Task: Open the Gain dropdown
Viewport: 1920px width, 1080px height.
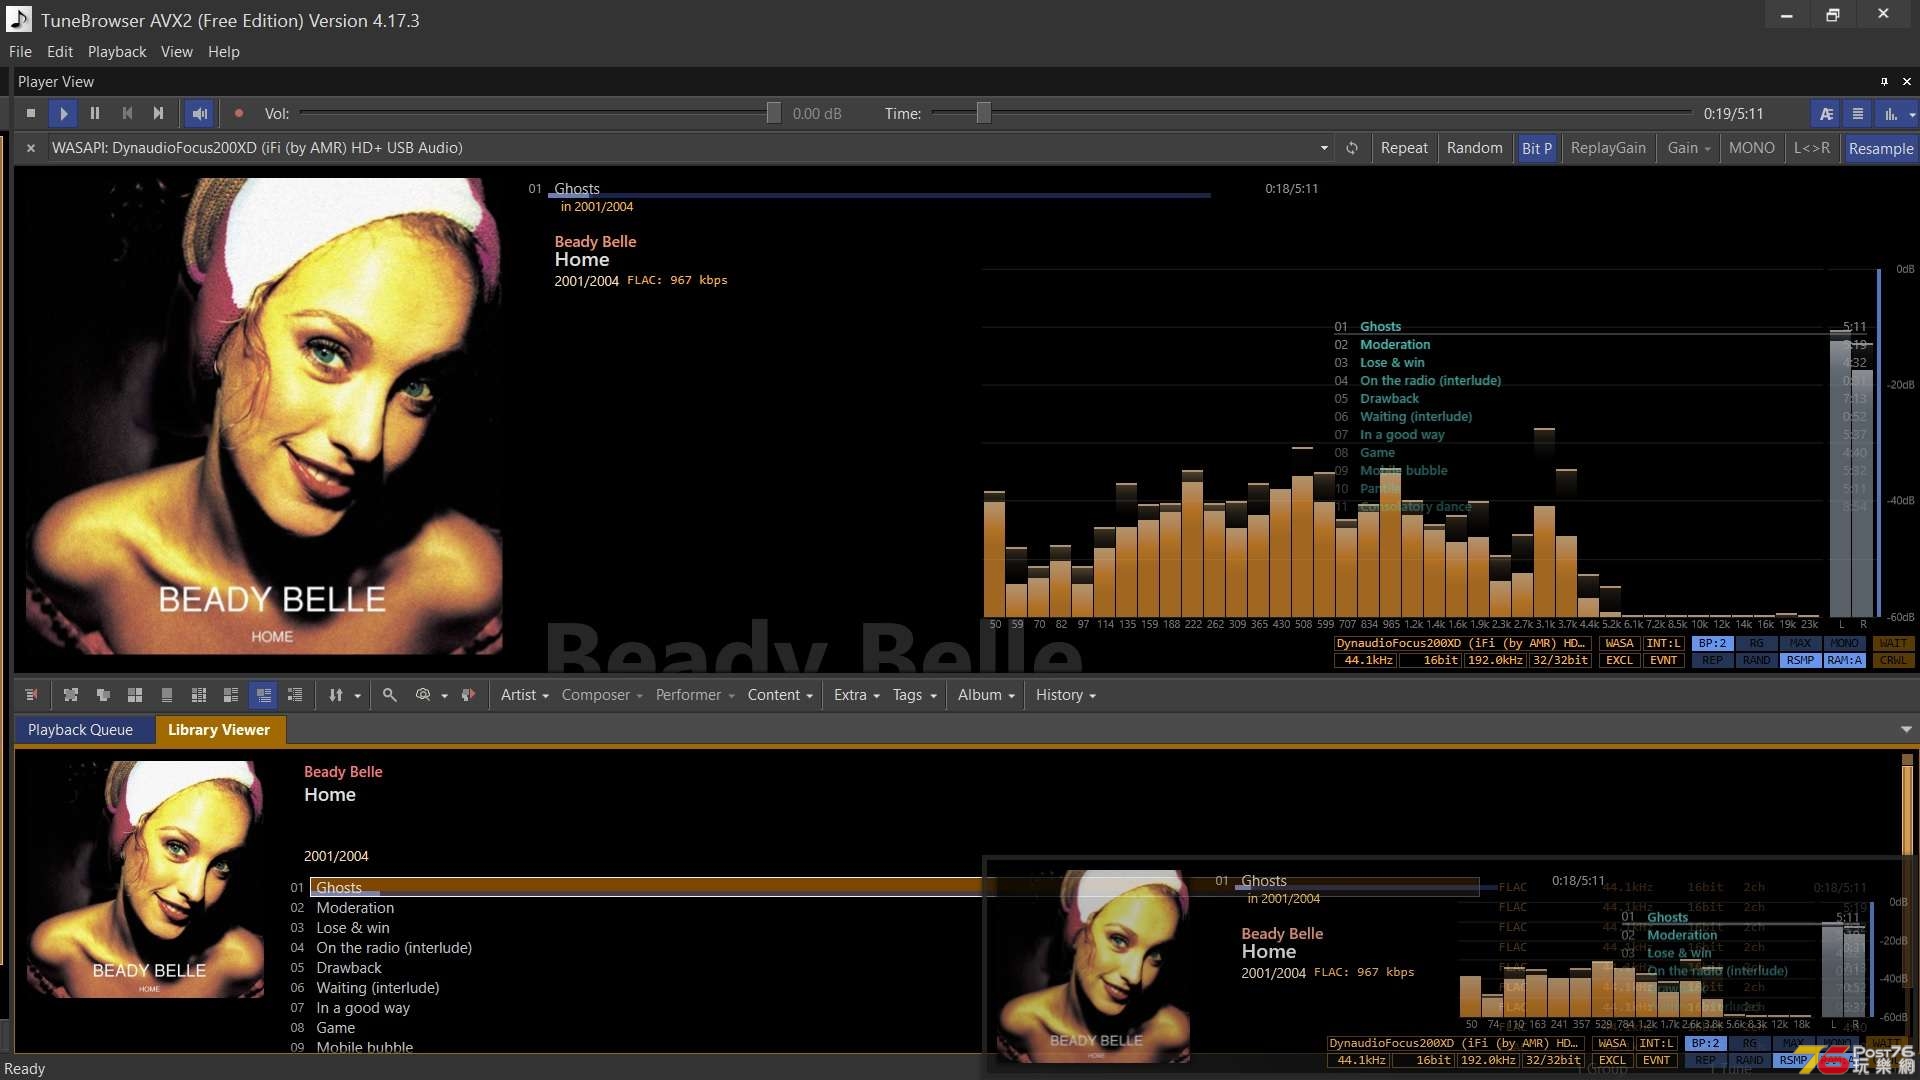Action: 1689,148
